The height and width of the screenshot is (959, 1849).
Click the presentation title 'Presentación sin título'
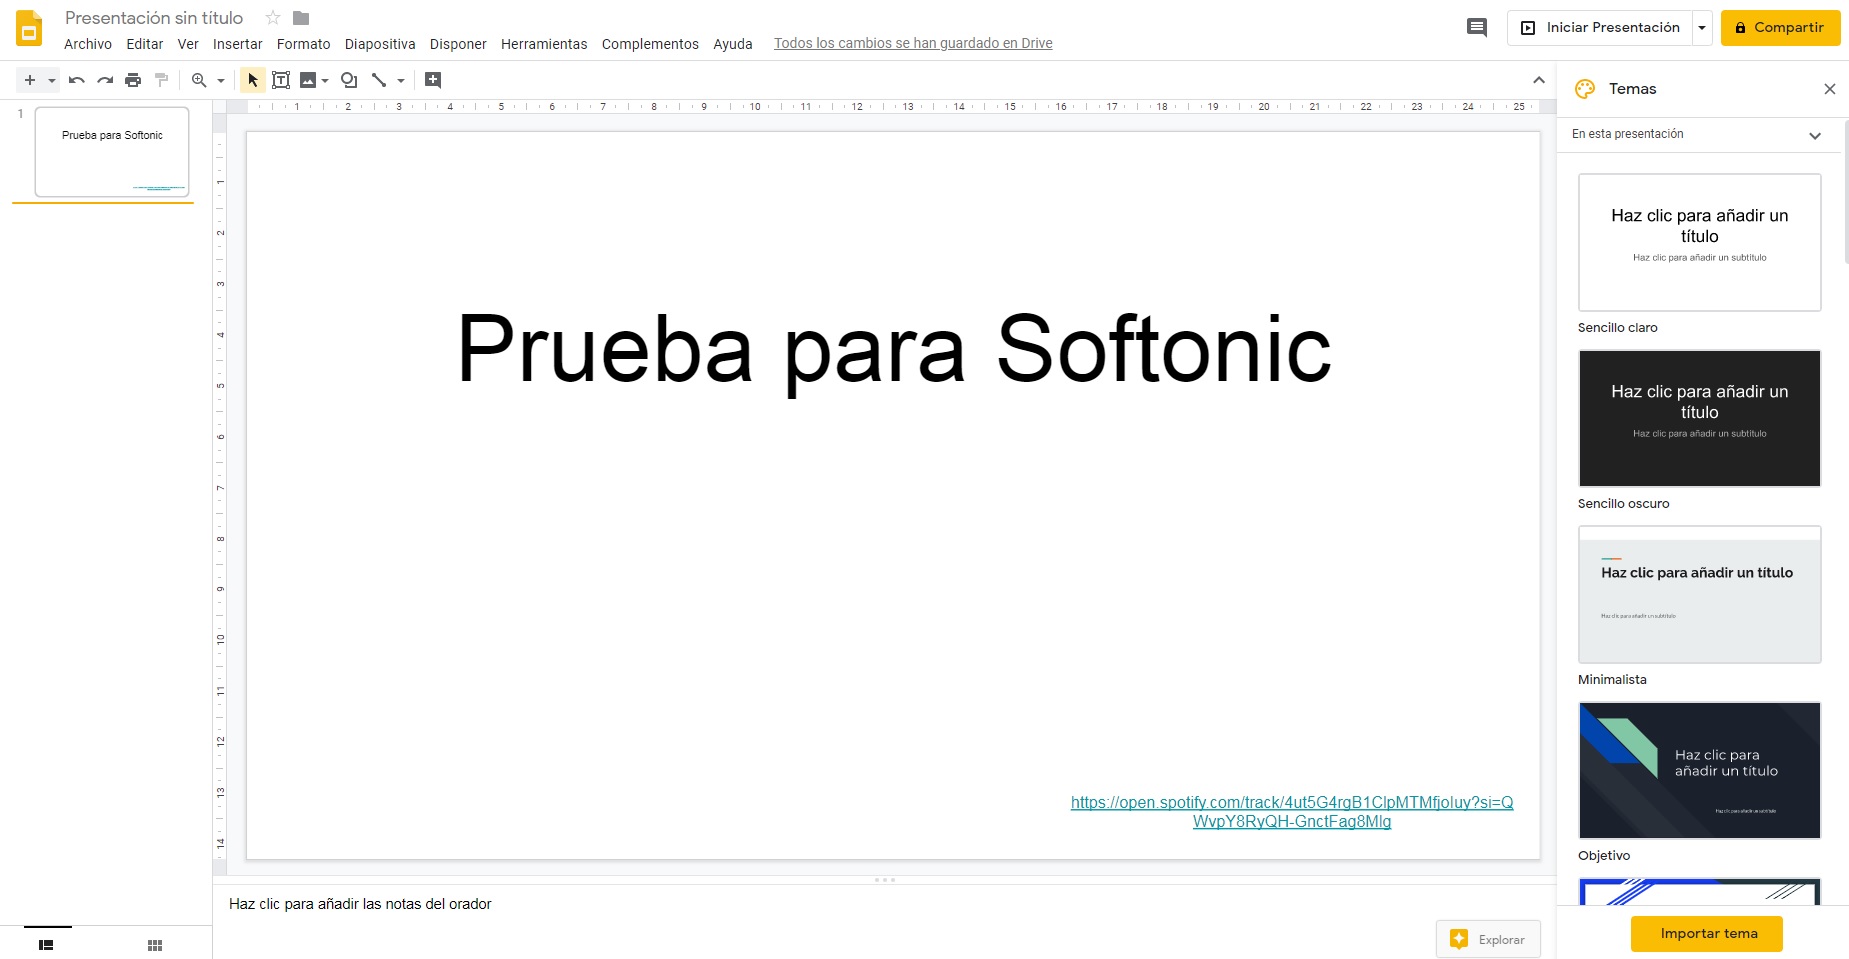(x=154, y=18)
